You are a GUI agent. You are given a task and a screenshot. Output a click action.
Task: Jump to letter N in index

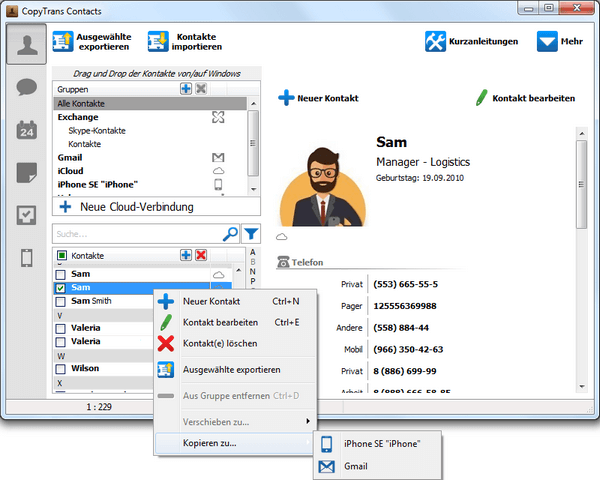tap(253, 271)
